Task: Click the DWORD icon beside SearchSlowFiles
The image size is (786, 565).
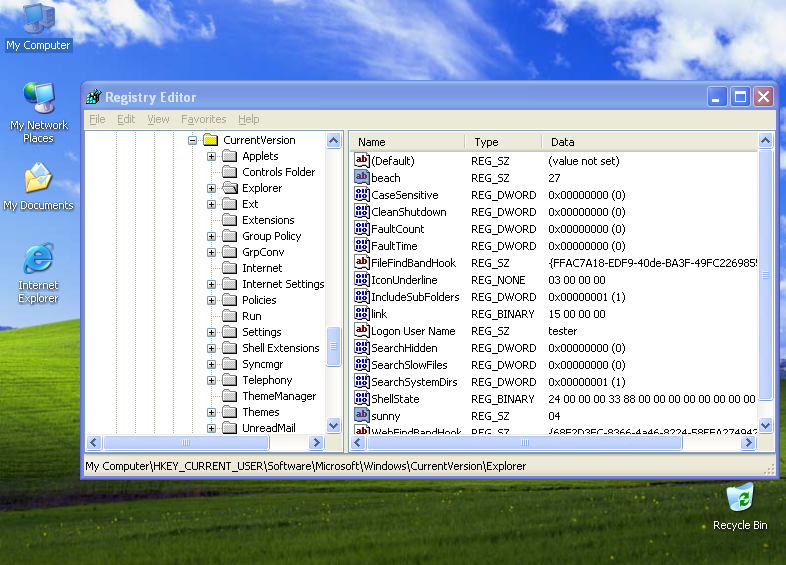Action: (x=361, y=365)
